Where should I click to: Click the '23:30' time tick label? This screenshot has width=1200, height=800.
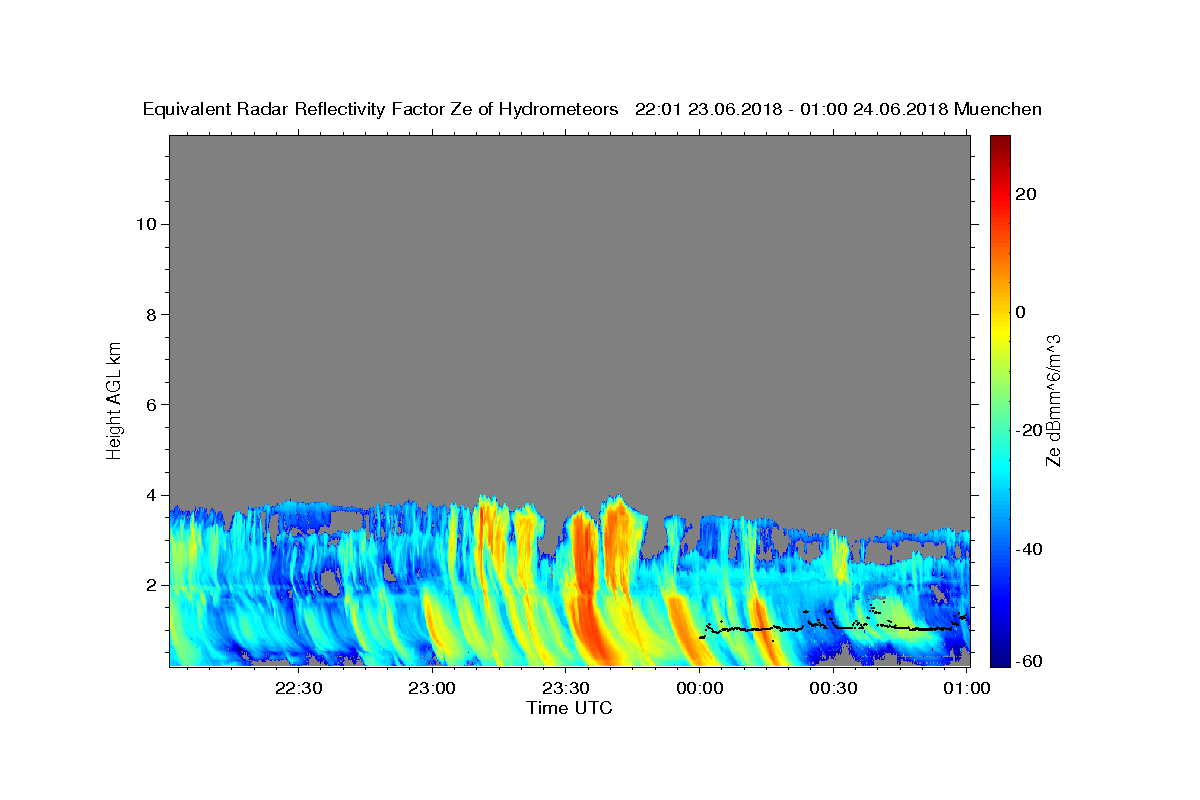(566, 688)
